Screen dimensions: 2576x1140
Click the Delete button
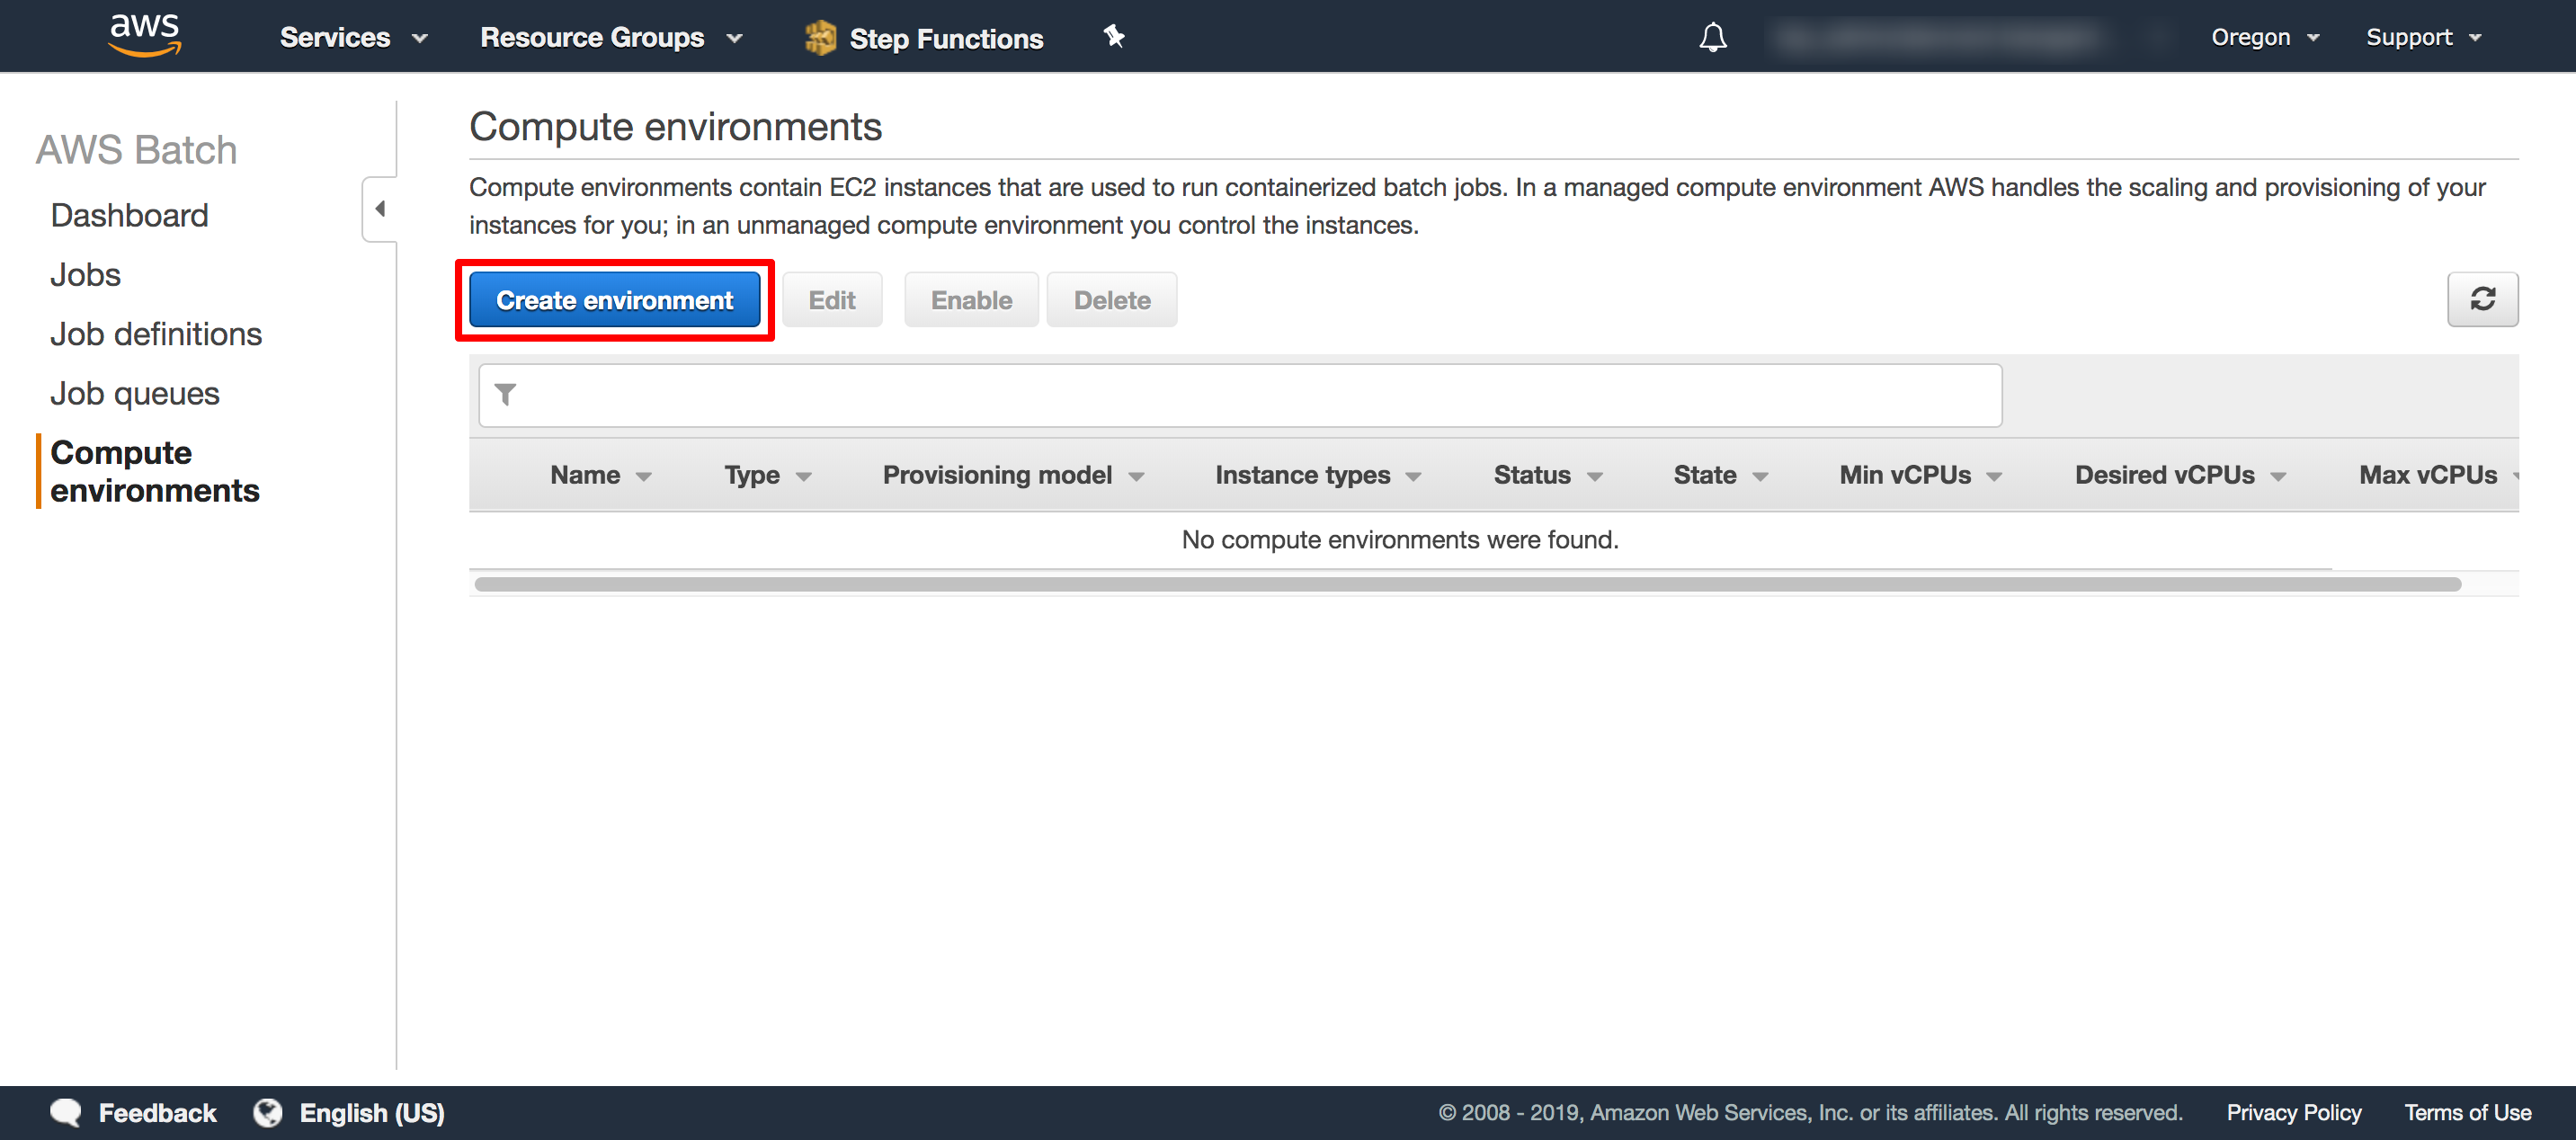(1112, 300)
